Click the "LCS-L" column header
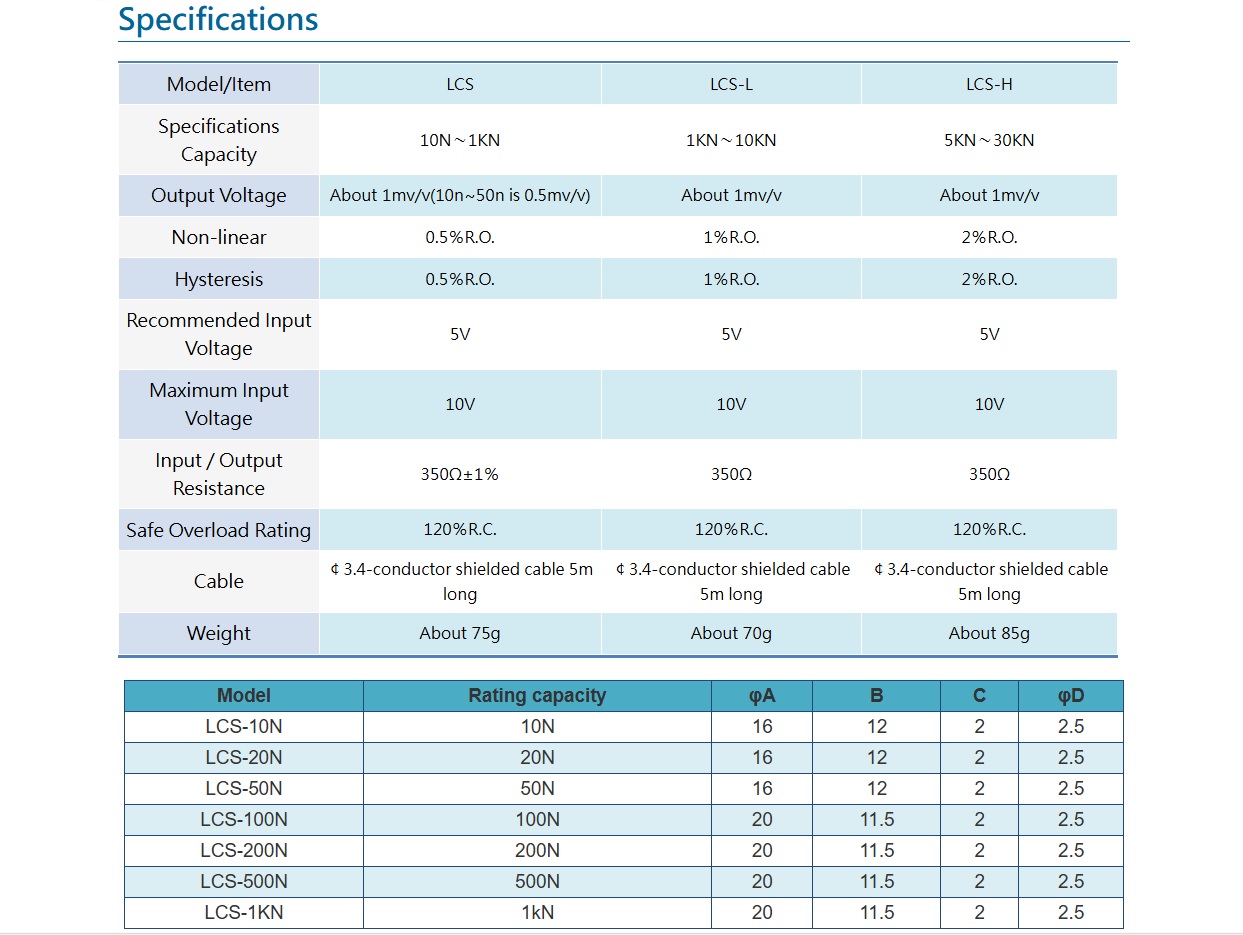Screen dimensions: 1243x935 point(731,84)
